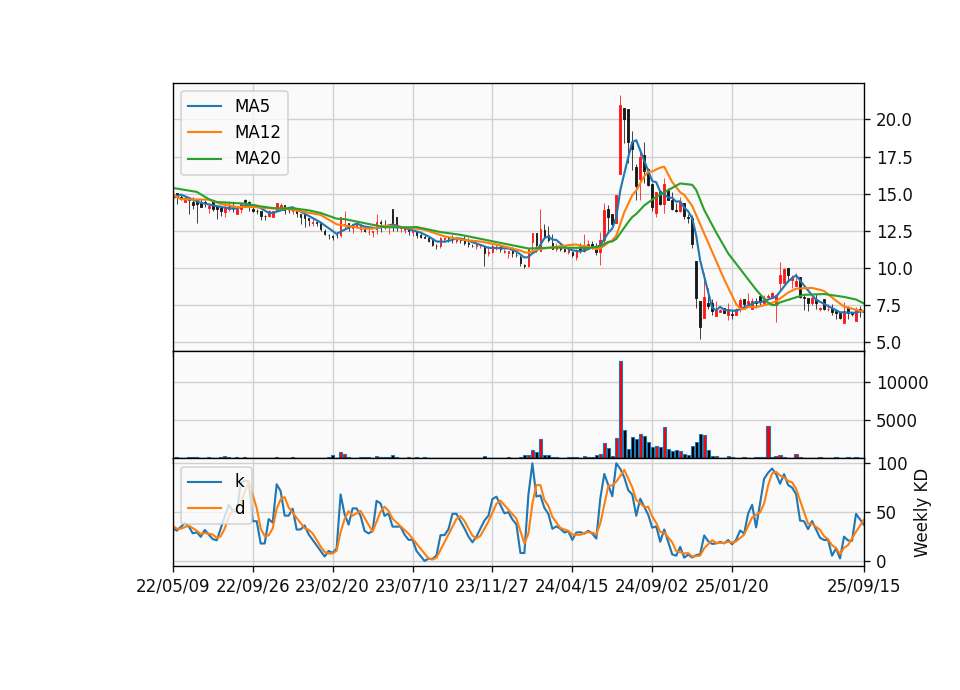Click the 22/05/09 date tick label

pos(173,586)
